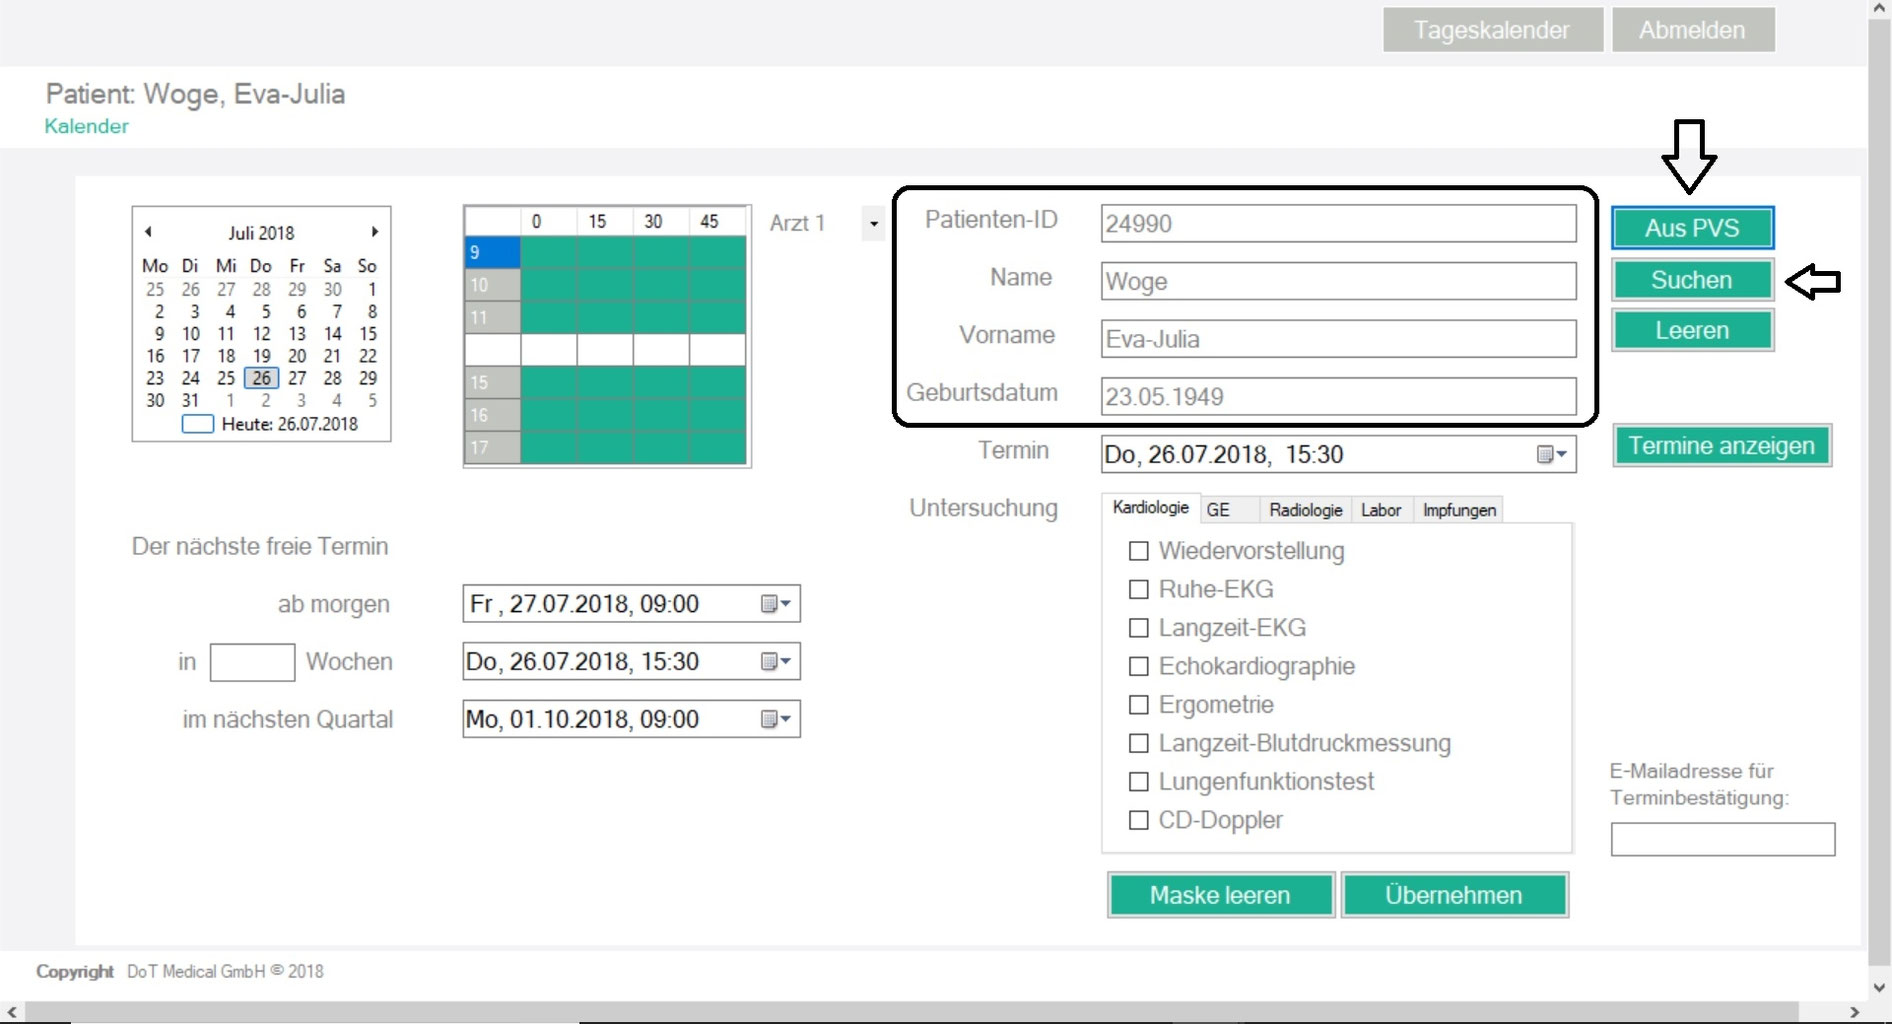Click Abmelden to log out
The width and height of the screenshot is (1892, 1024).
tap(1692, 30)
